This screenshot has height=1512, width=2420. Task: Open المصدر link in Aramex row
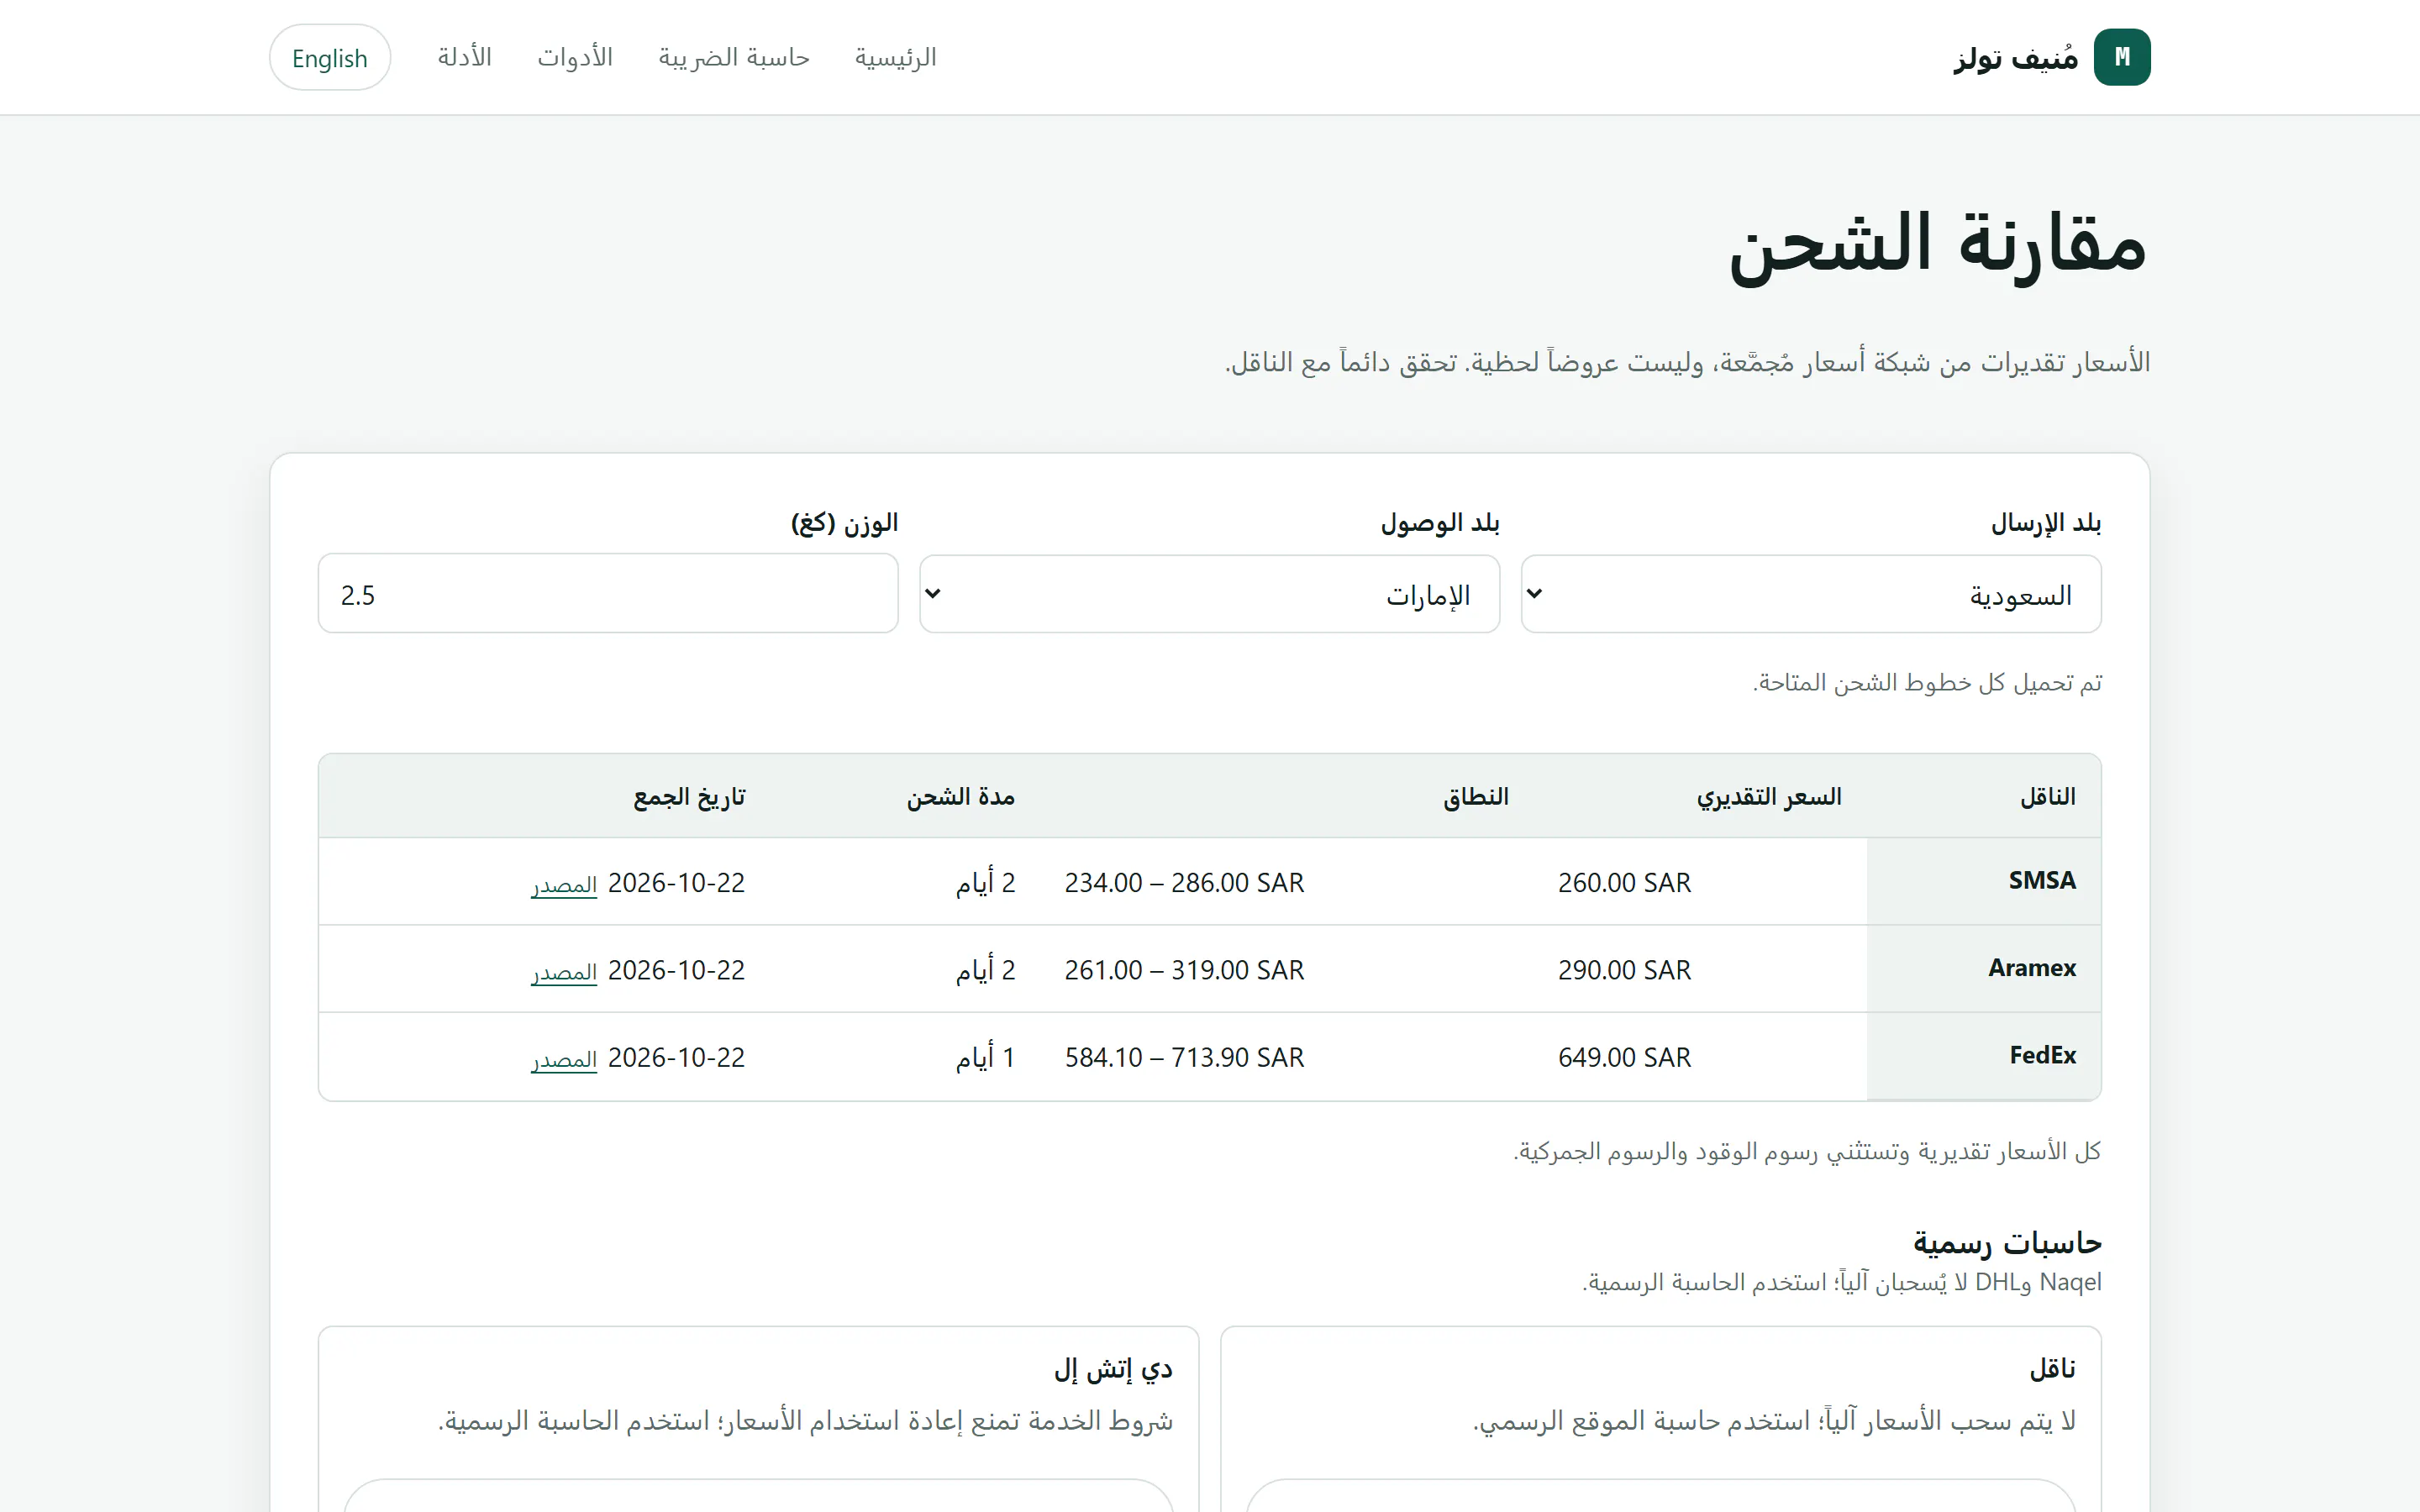coord(564,972)
